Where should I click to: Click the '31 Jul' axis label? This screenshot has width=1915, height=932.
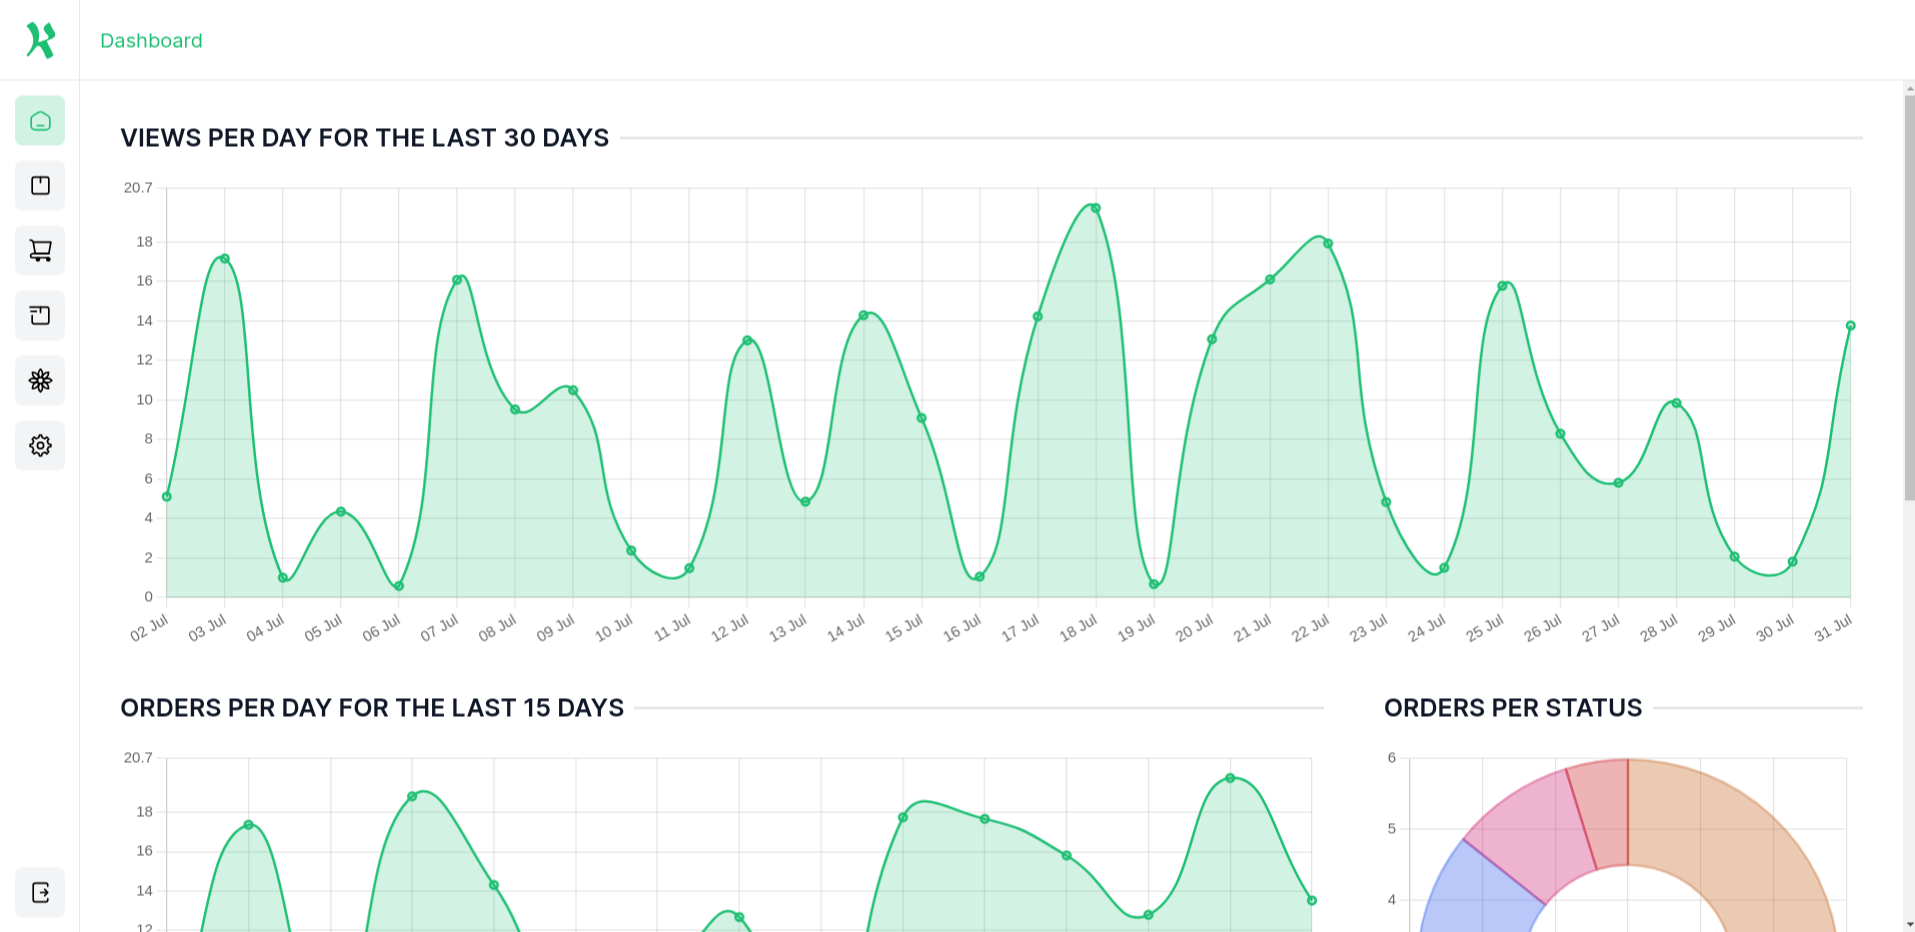click(1833, 628)
